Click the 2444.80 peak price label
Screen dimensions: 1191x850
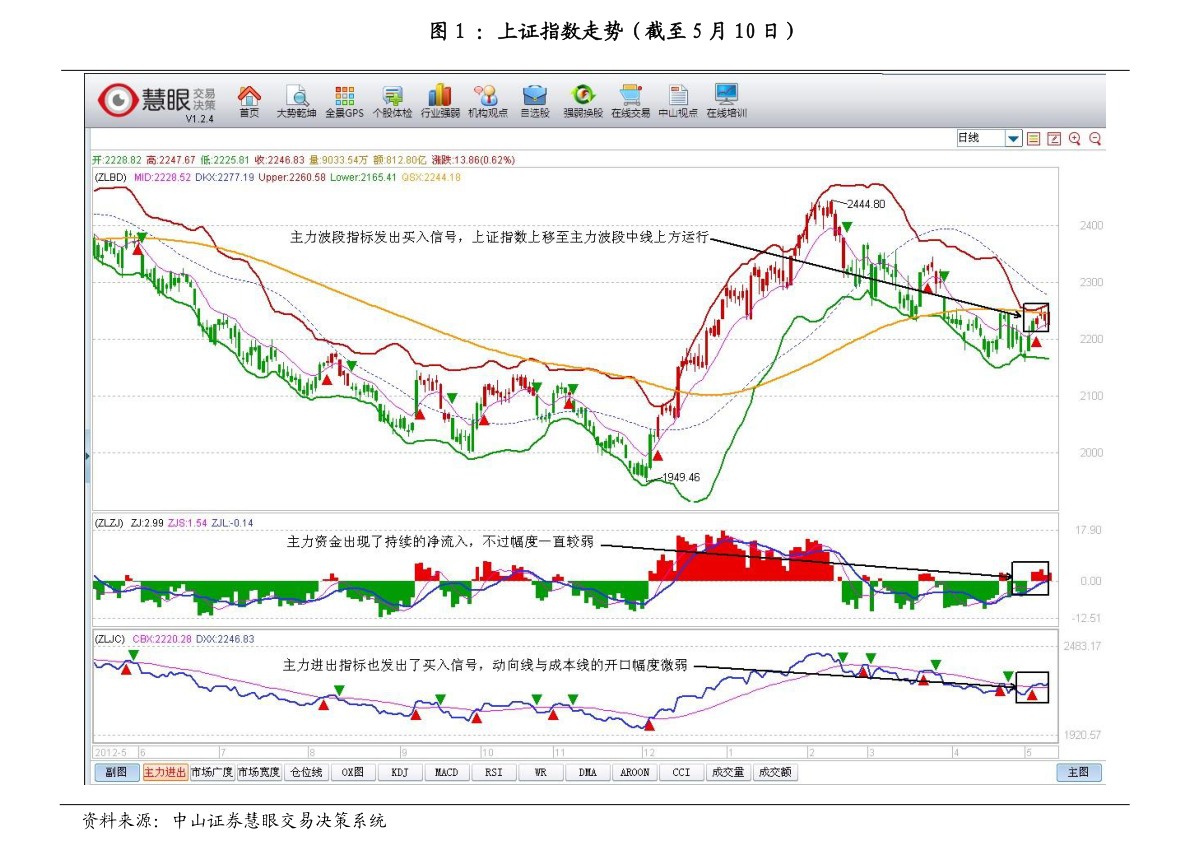point(866,204)
